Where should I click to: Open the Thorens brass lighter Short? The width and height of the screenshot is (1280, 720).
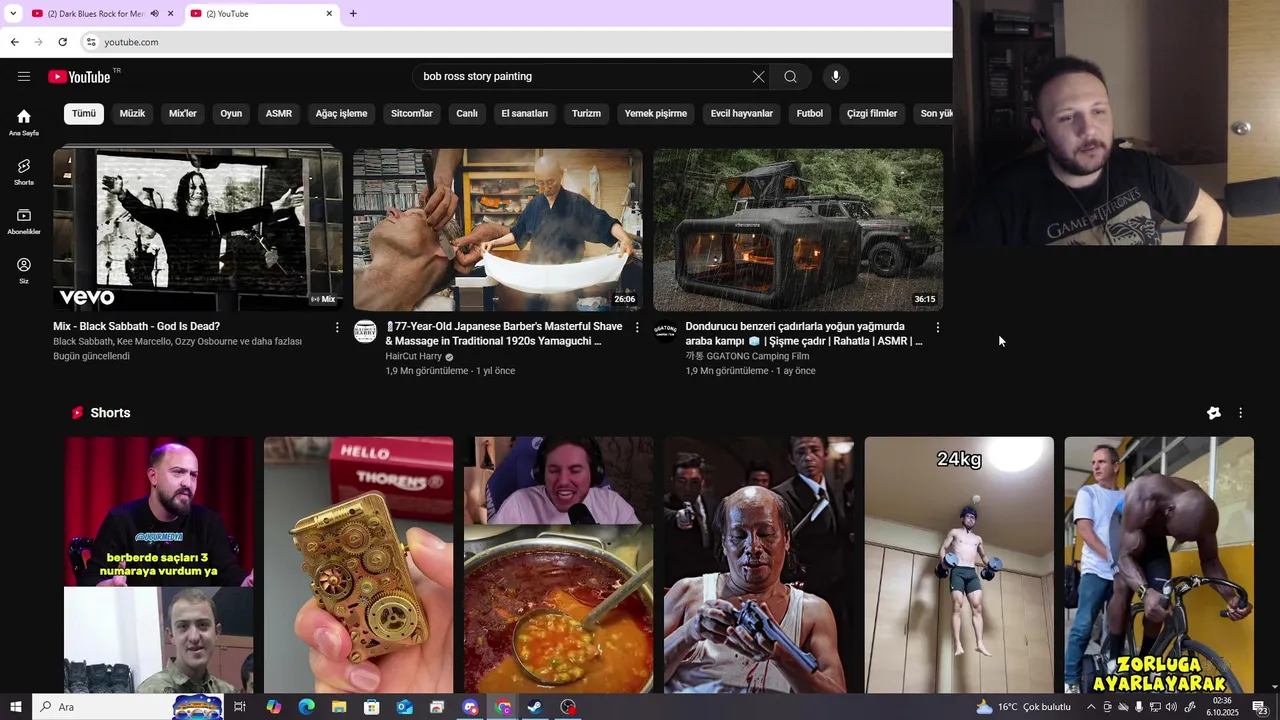(359, 564)
